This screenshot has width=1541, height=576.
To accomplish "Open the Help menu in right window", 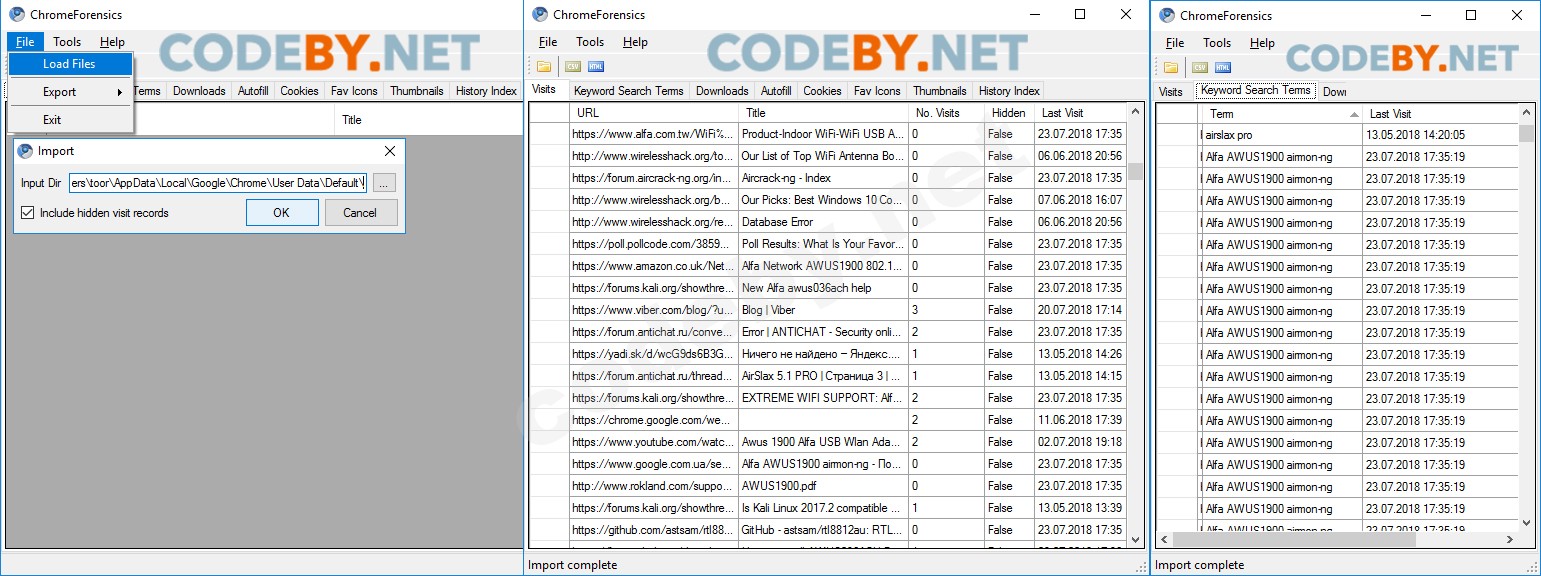I will tap(1262, 43).
